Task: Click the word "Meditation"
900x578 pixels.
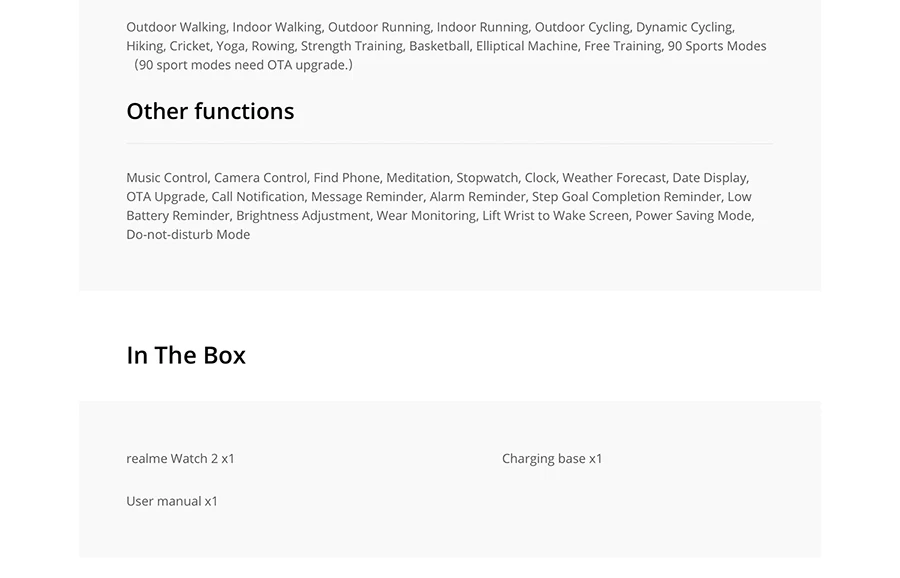Action: coord(417,178)
